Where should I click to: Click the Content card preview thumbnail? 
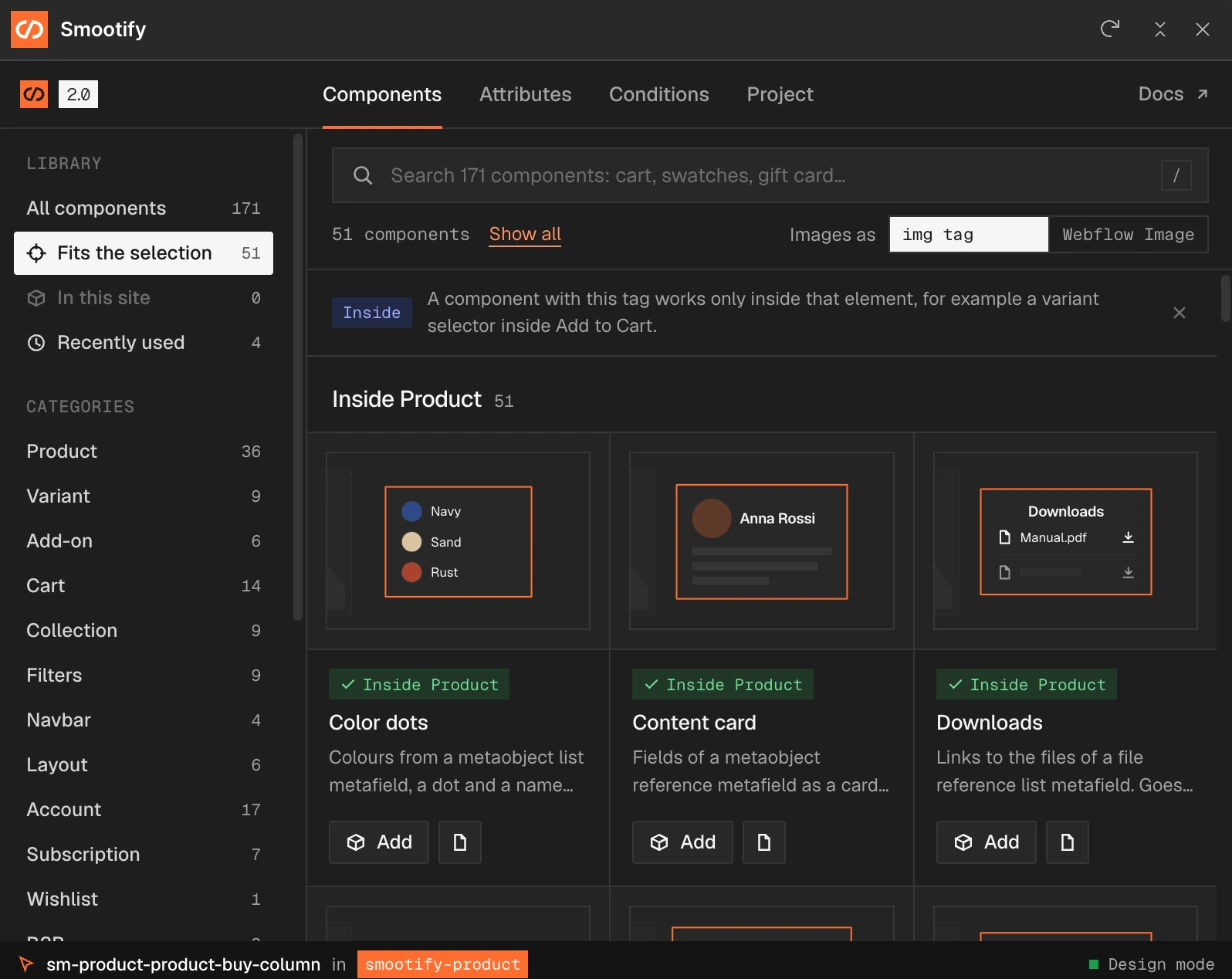pos(762,541)
